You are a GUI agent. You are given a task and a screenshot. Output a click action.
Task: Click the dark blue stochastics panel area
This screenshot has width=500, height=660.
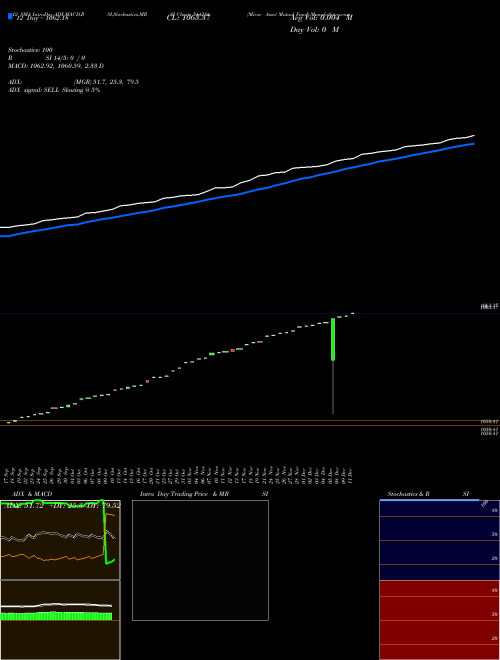[x=439, y=540]
